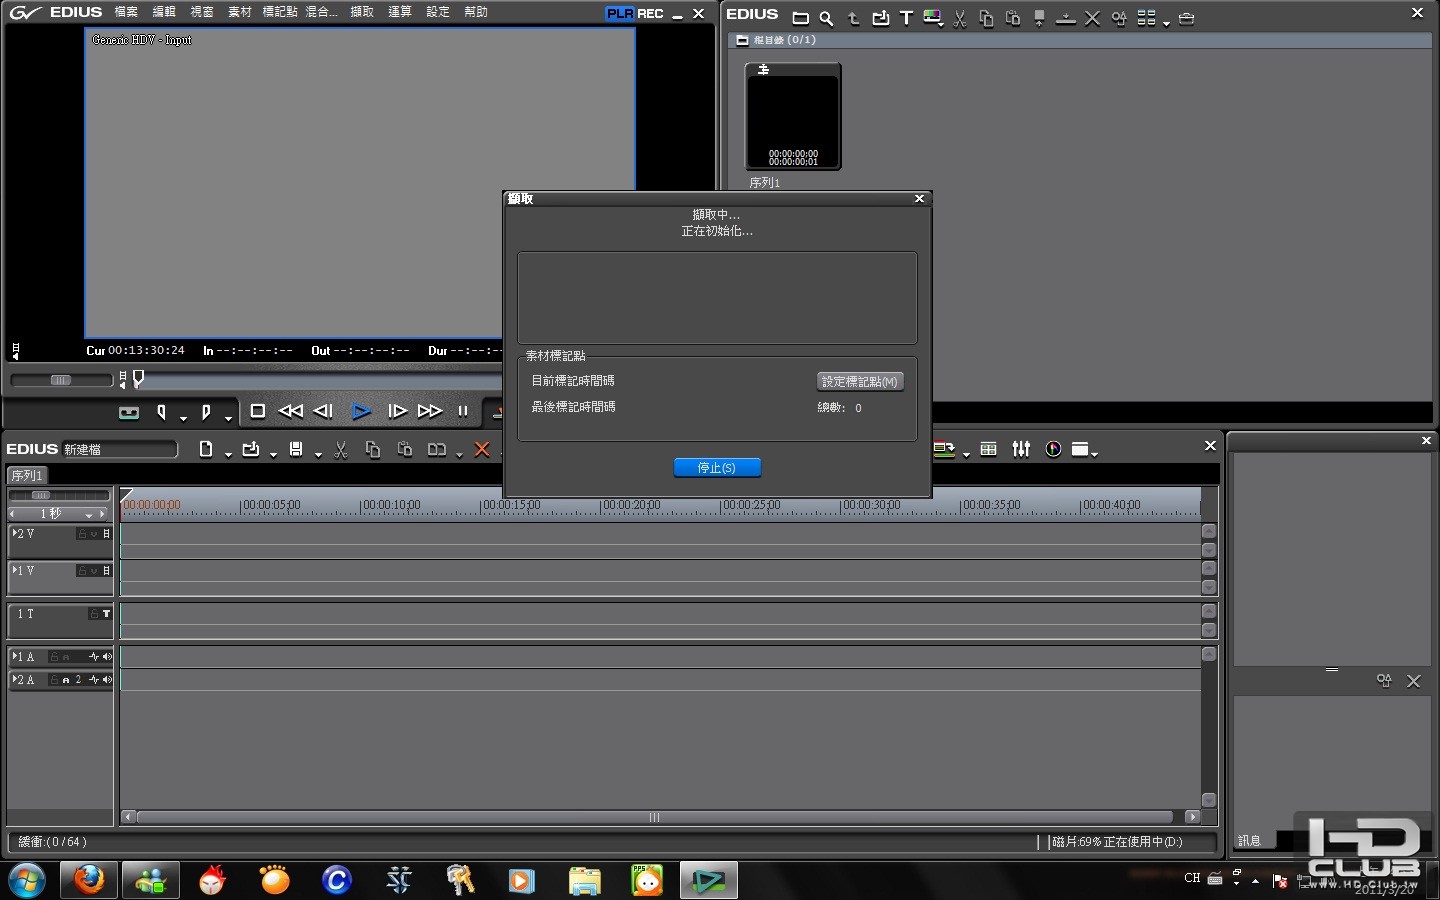The height and width of the screenshot is (900, 1440).
Task: Click the 停止(S) button in capture dialog
Action: [x=717, y=468]
